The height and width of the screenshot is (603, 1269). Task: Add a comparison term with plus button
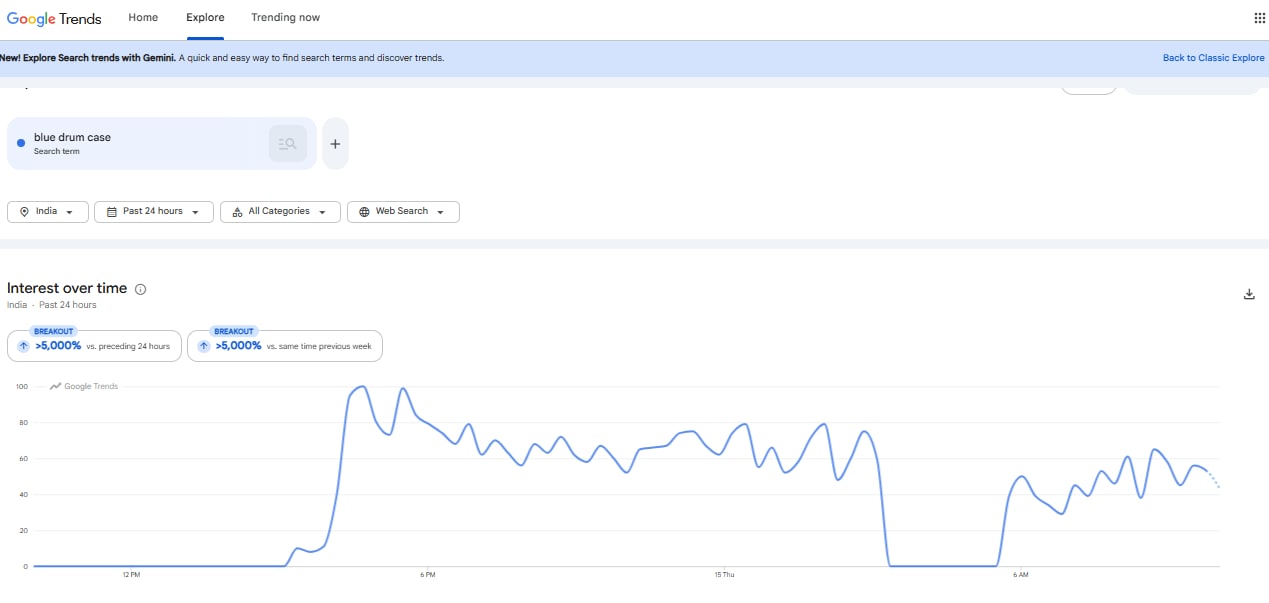pyautogui.click(x=335, y=144)
